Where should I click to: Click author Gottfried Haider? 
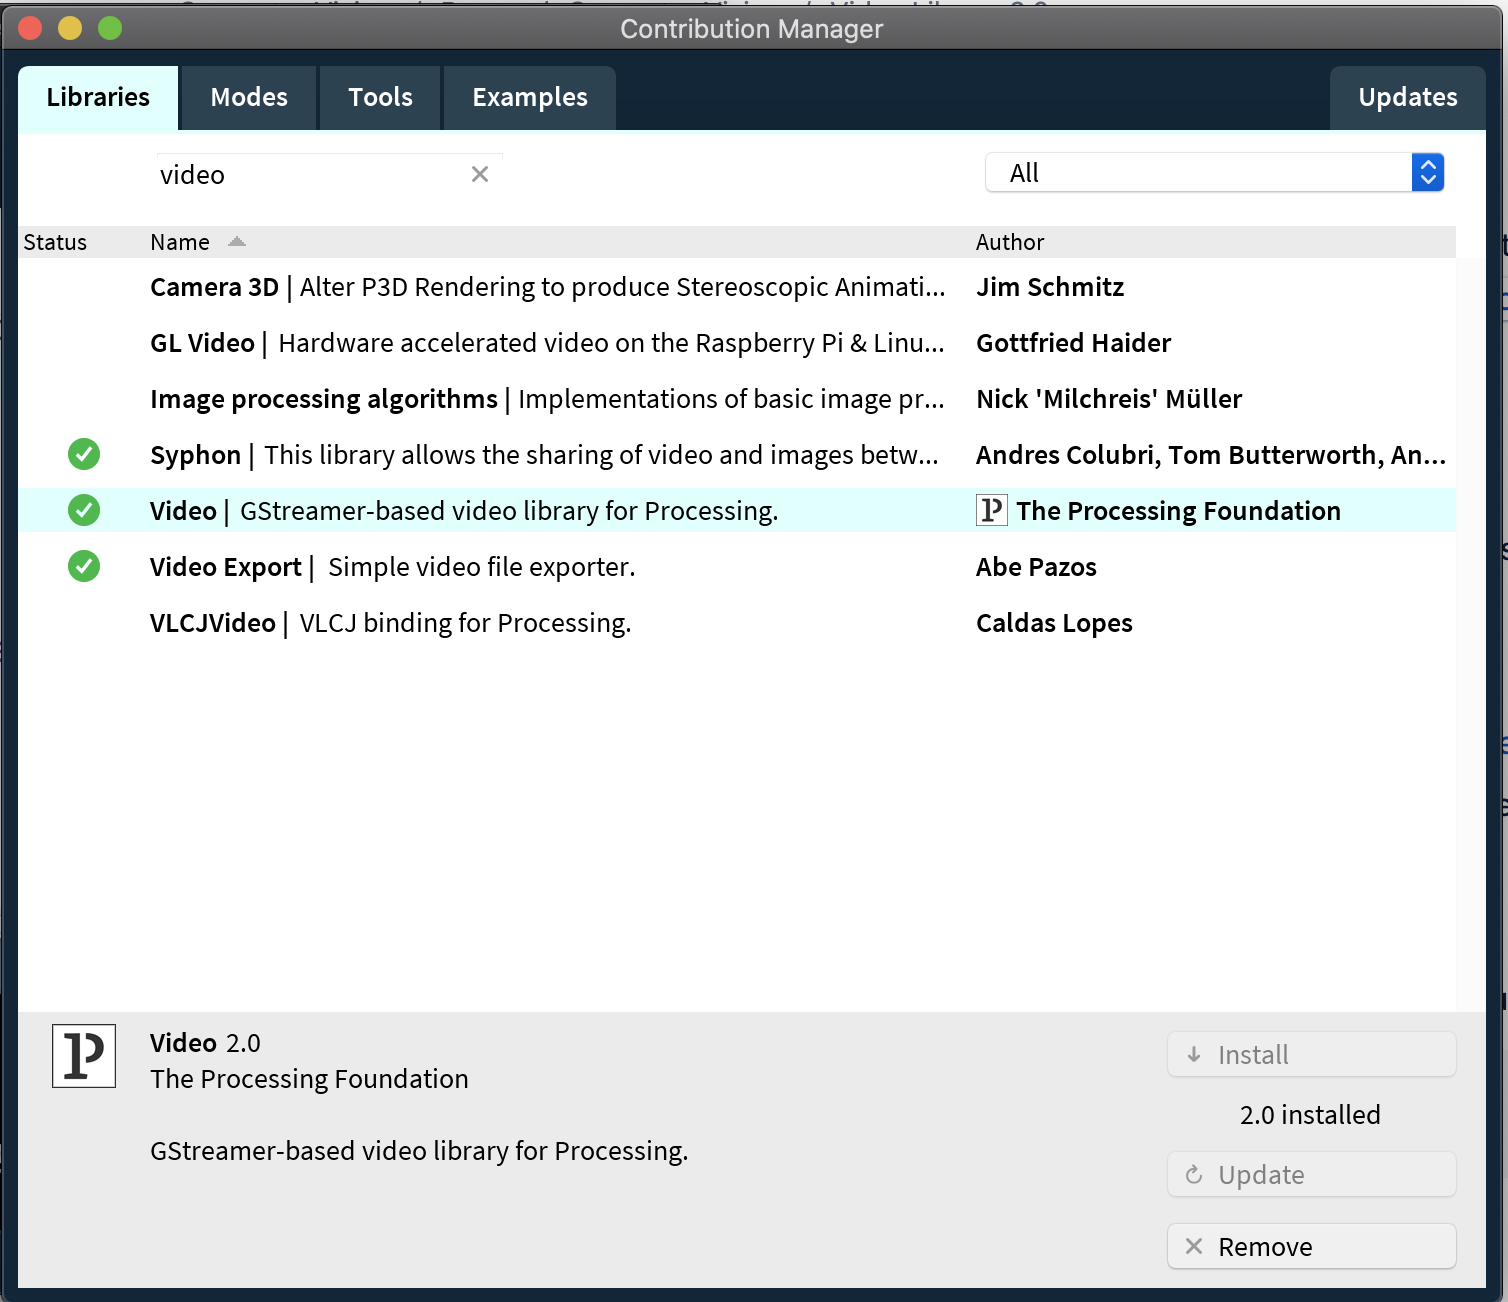[x=1073, y=343]
